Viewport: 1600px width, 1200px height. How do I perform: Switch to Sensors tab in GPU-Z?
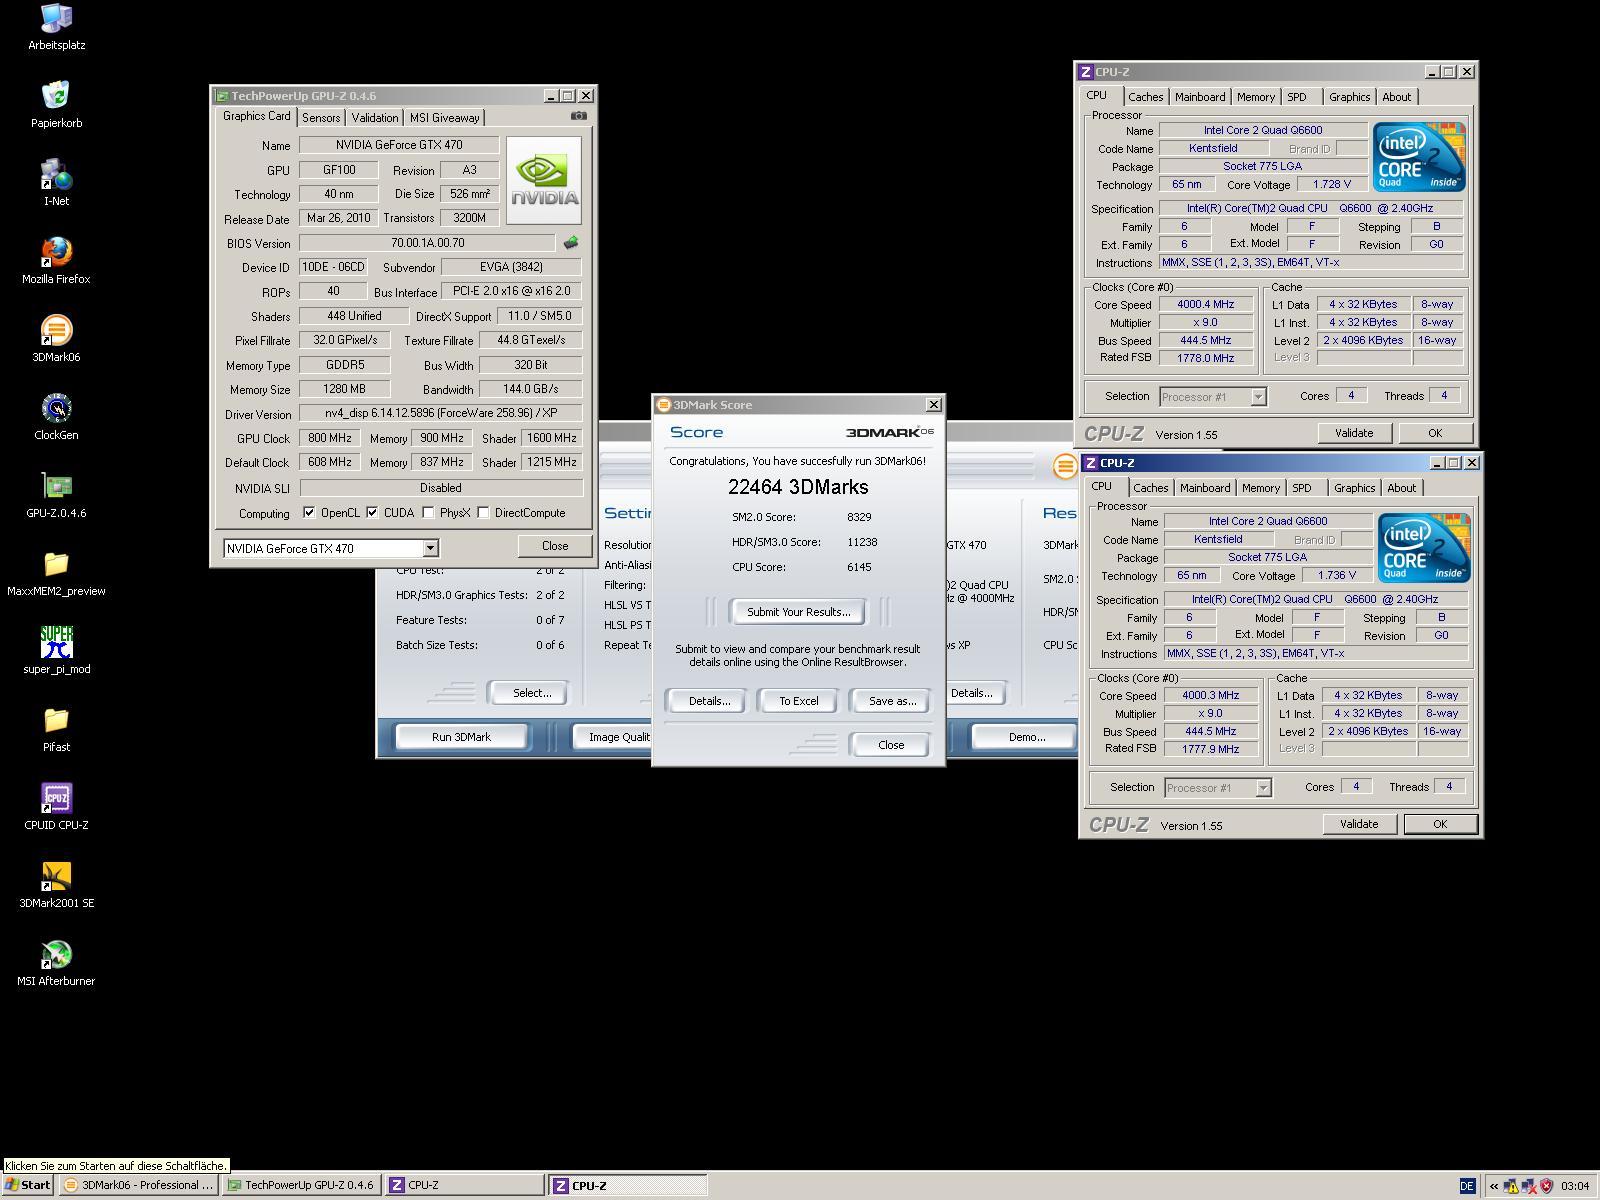click(321, 118)
